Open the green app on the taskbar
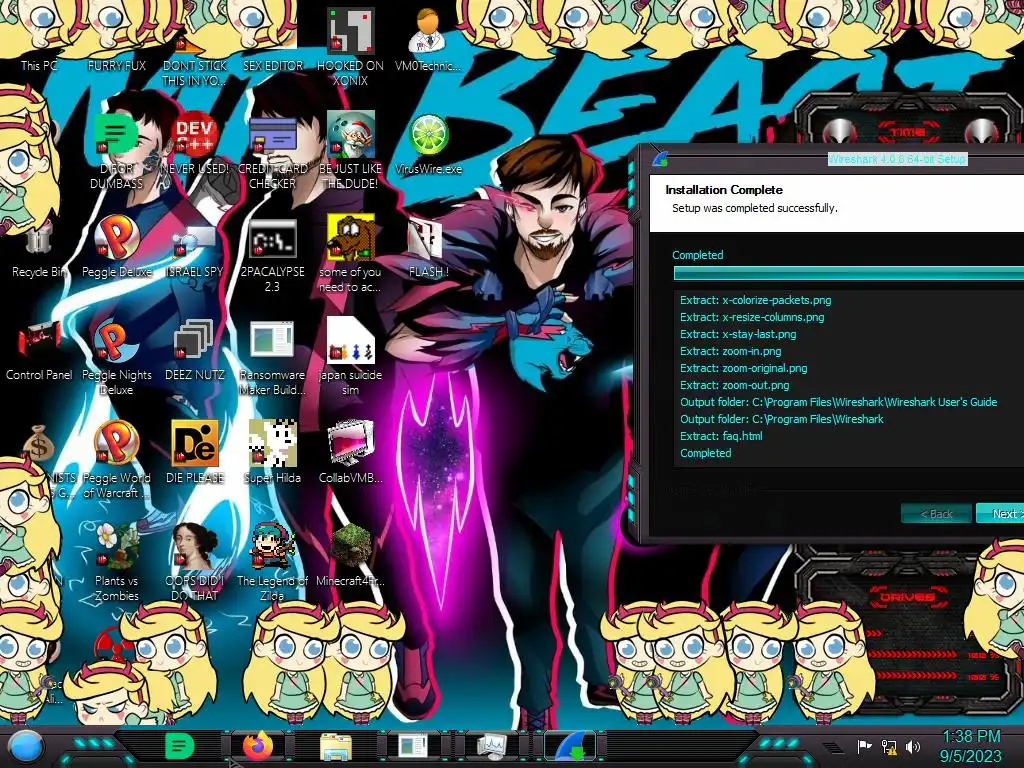Viewport: 1024px width, 768px height. [x=178, y=746]
